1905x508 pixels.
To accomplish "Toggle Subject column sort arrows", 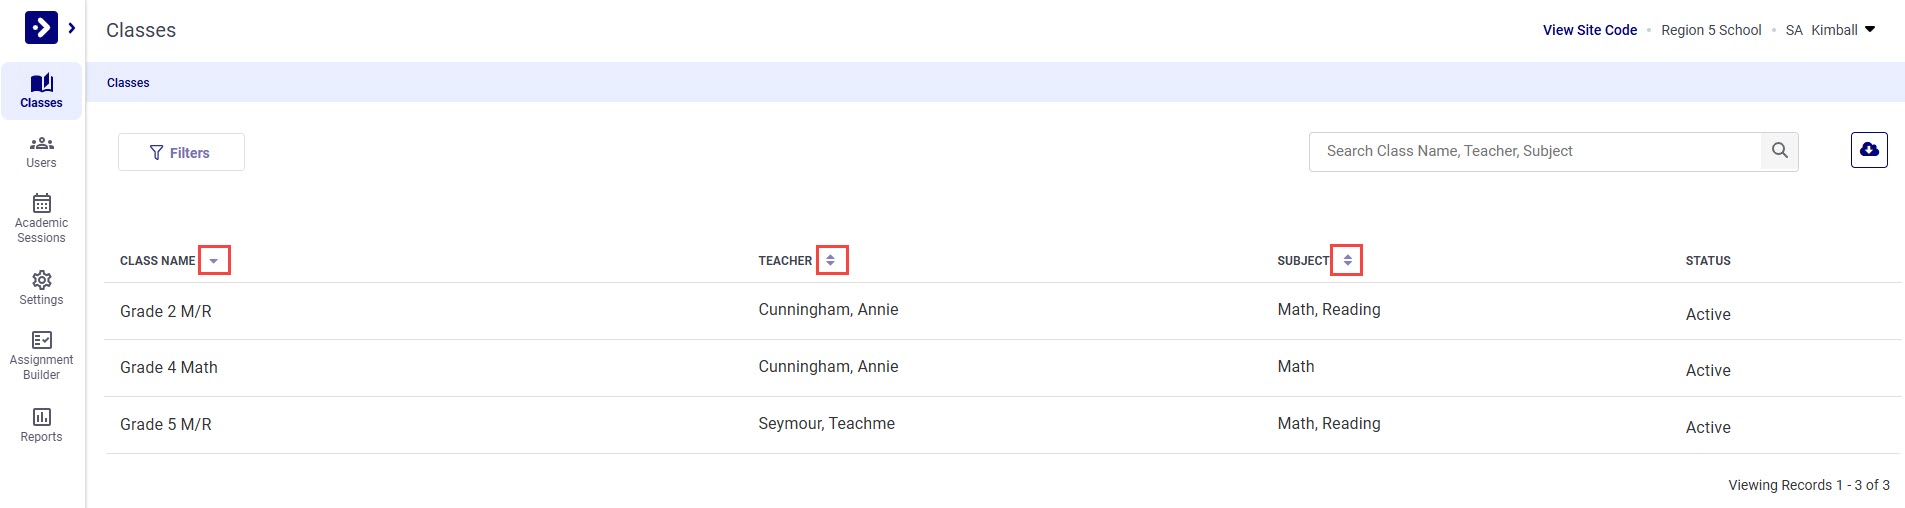I will tap(1347, 260).
